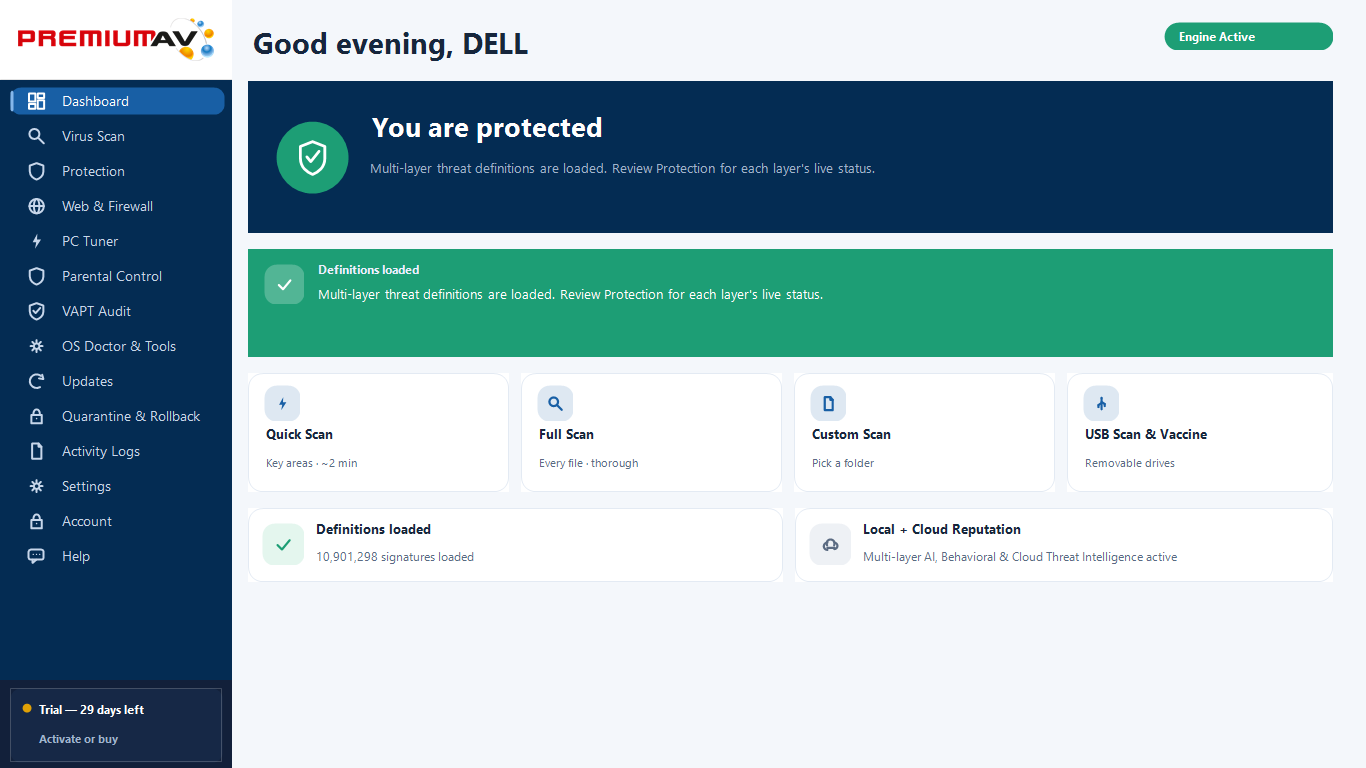Viewport: 1366px width, 768px height.
Task: Click the USB Scan & Vaccine icon
Action: pos(1101,404)
